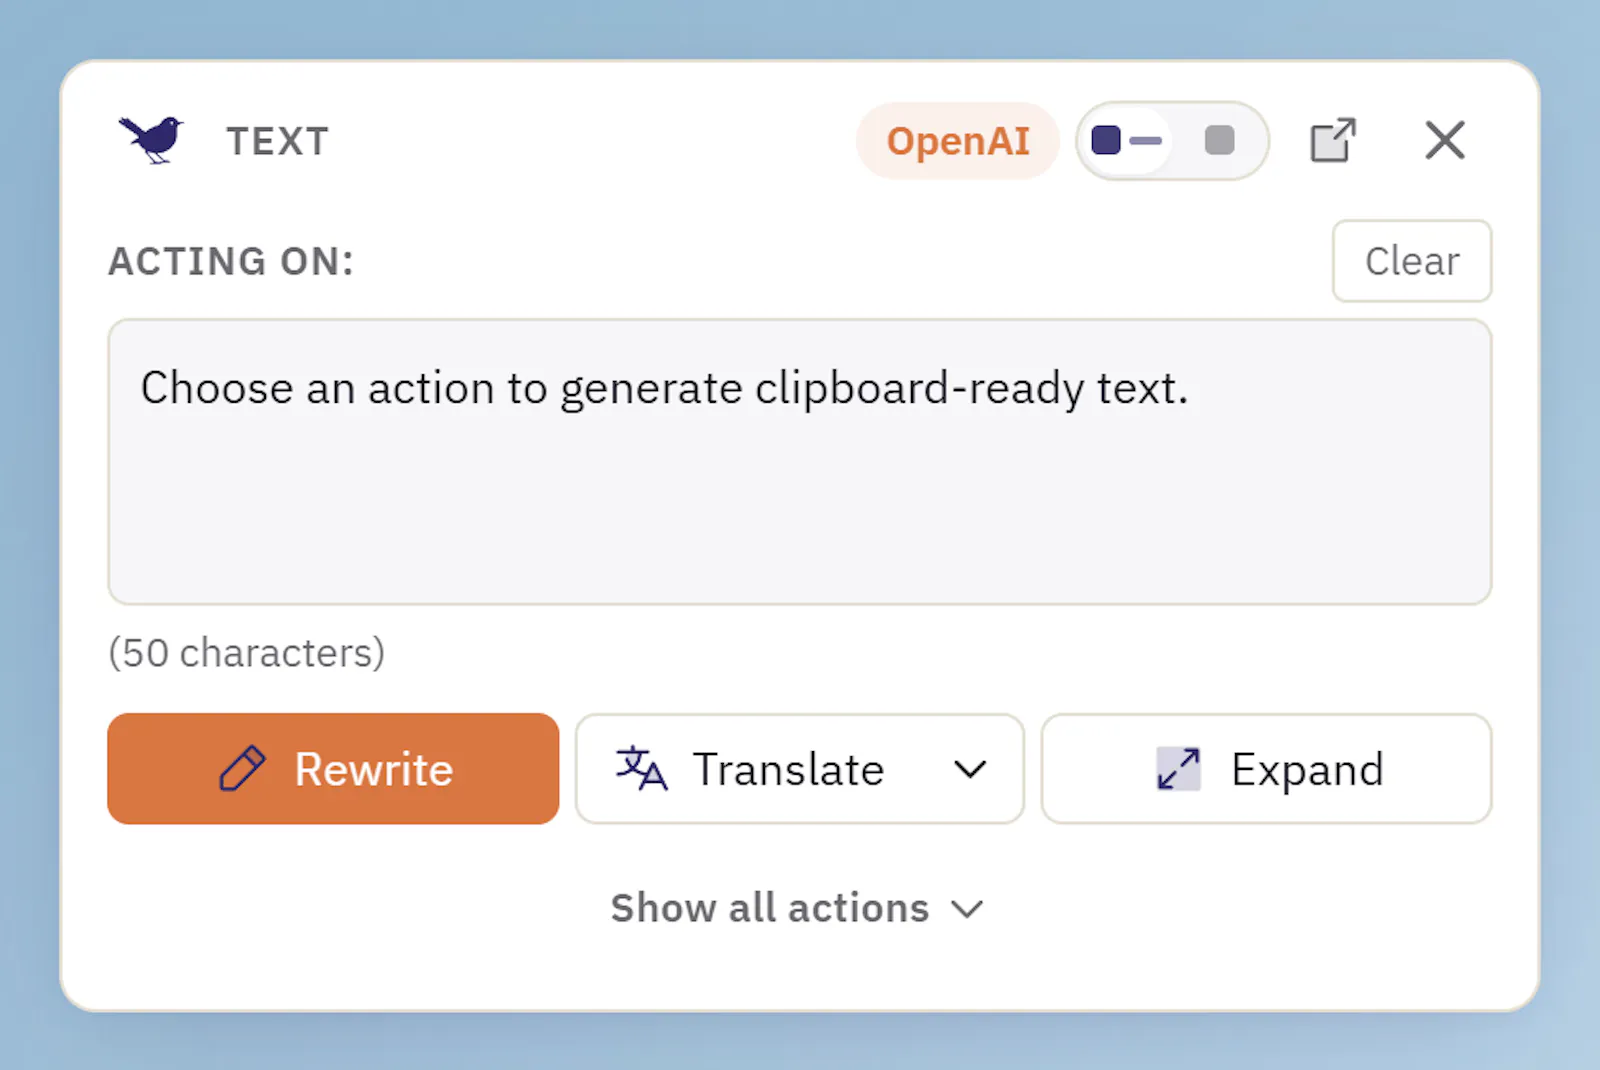Focus the acting-on text area
Image resolution: width=1600 pixels, height=1070 pixels.
click(x=800, y=462)
